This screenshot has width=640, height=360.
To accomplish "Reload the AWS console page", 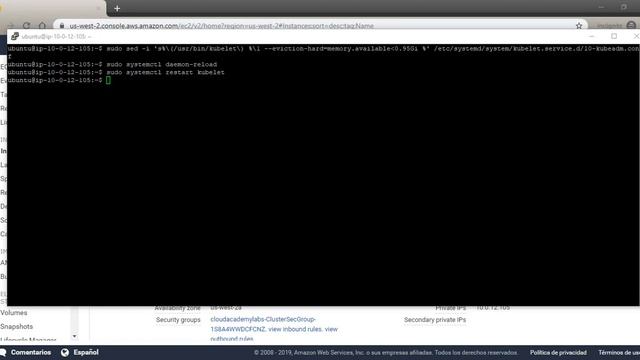I will [27, 26].
